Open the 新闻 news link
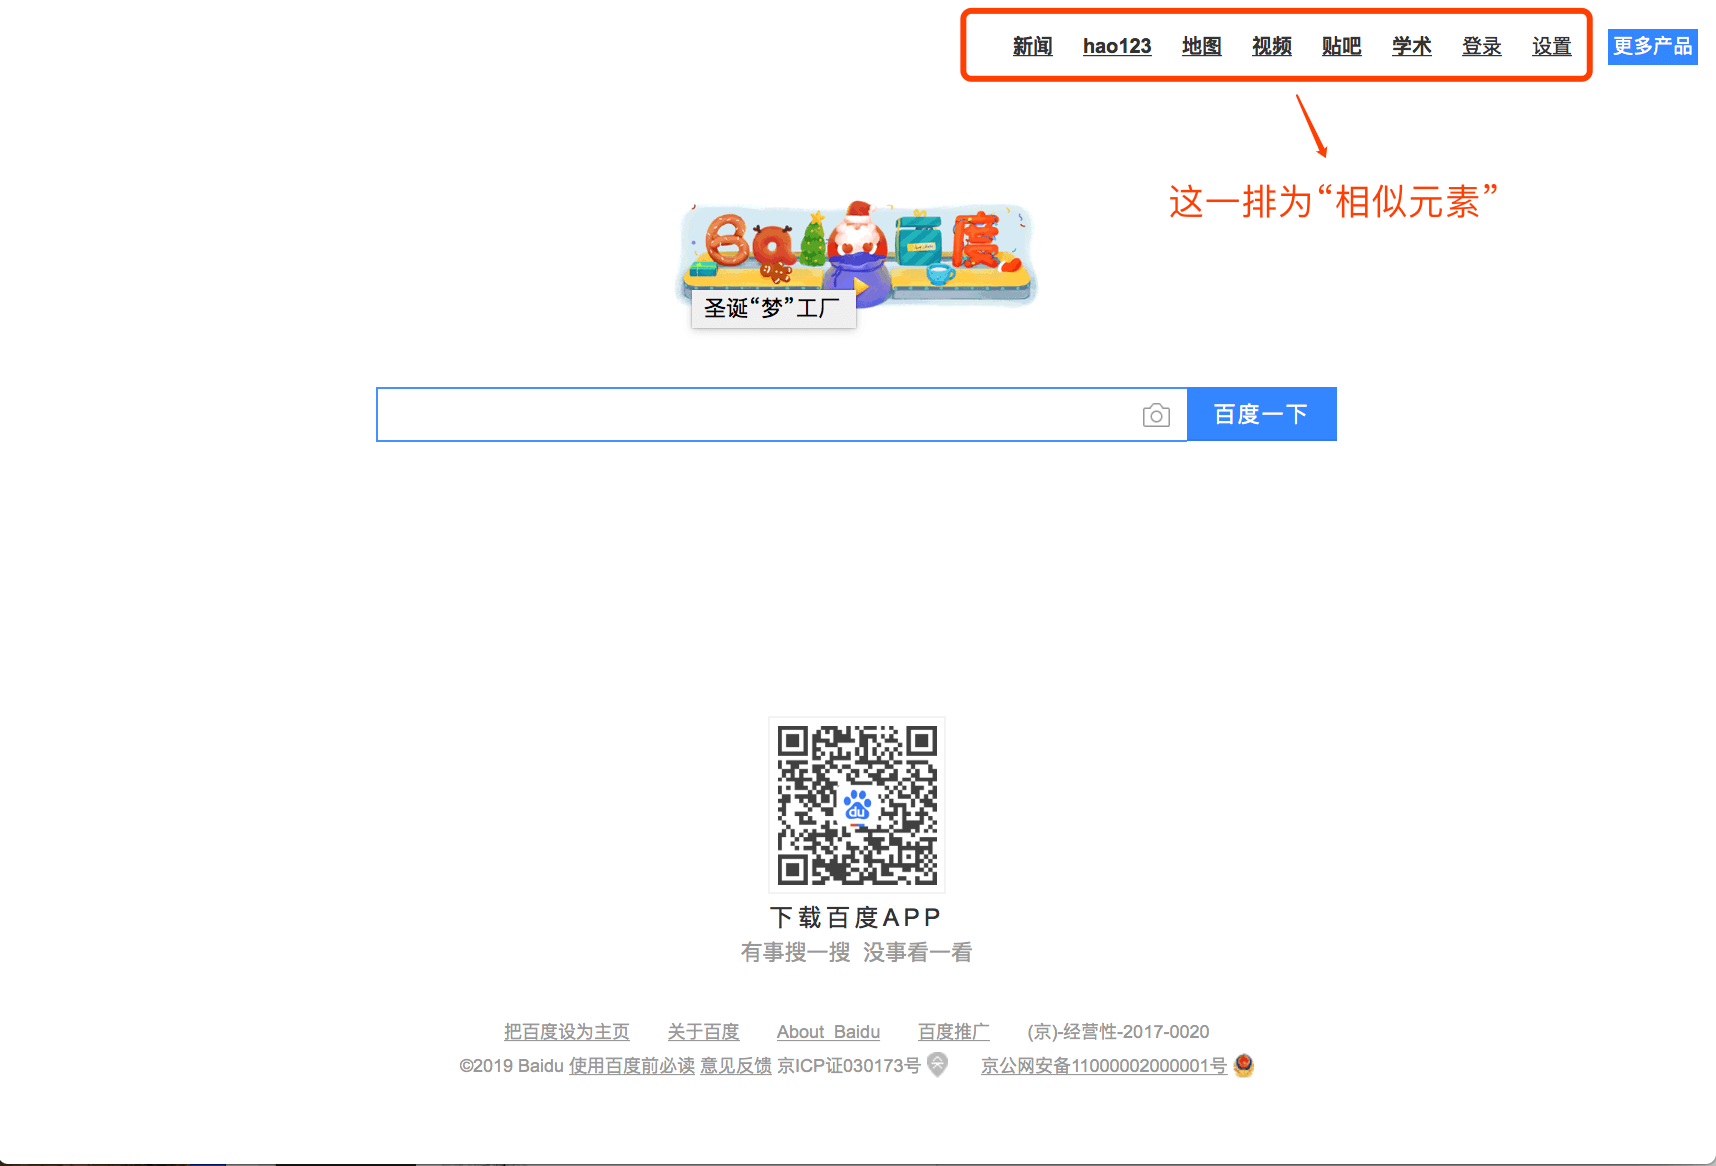Viewport: 1716px width, 1166px height. 1032,46
